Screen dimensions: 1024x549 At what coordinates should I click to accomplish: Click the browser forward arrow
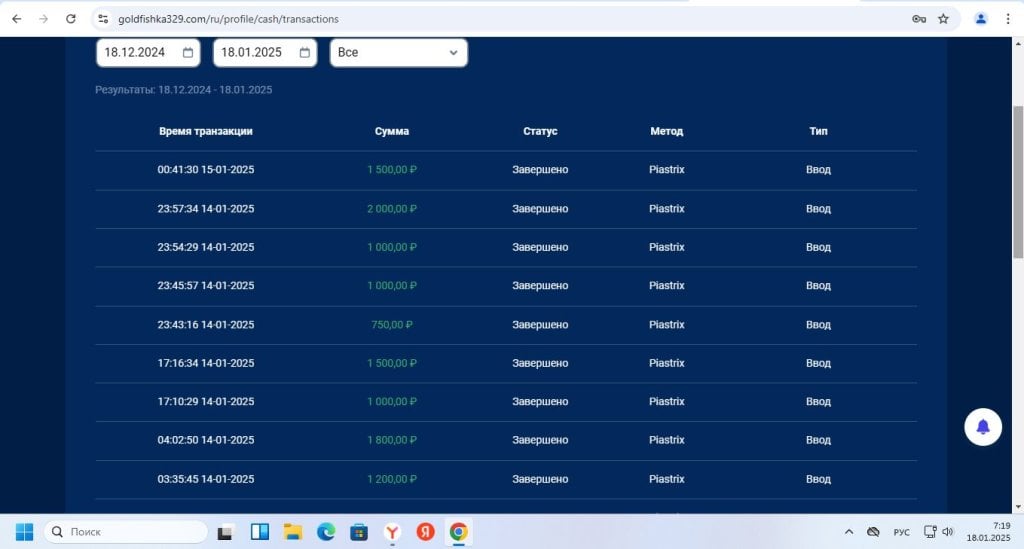point(44,19)
